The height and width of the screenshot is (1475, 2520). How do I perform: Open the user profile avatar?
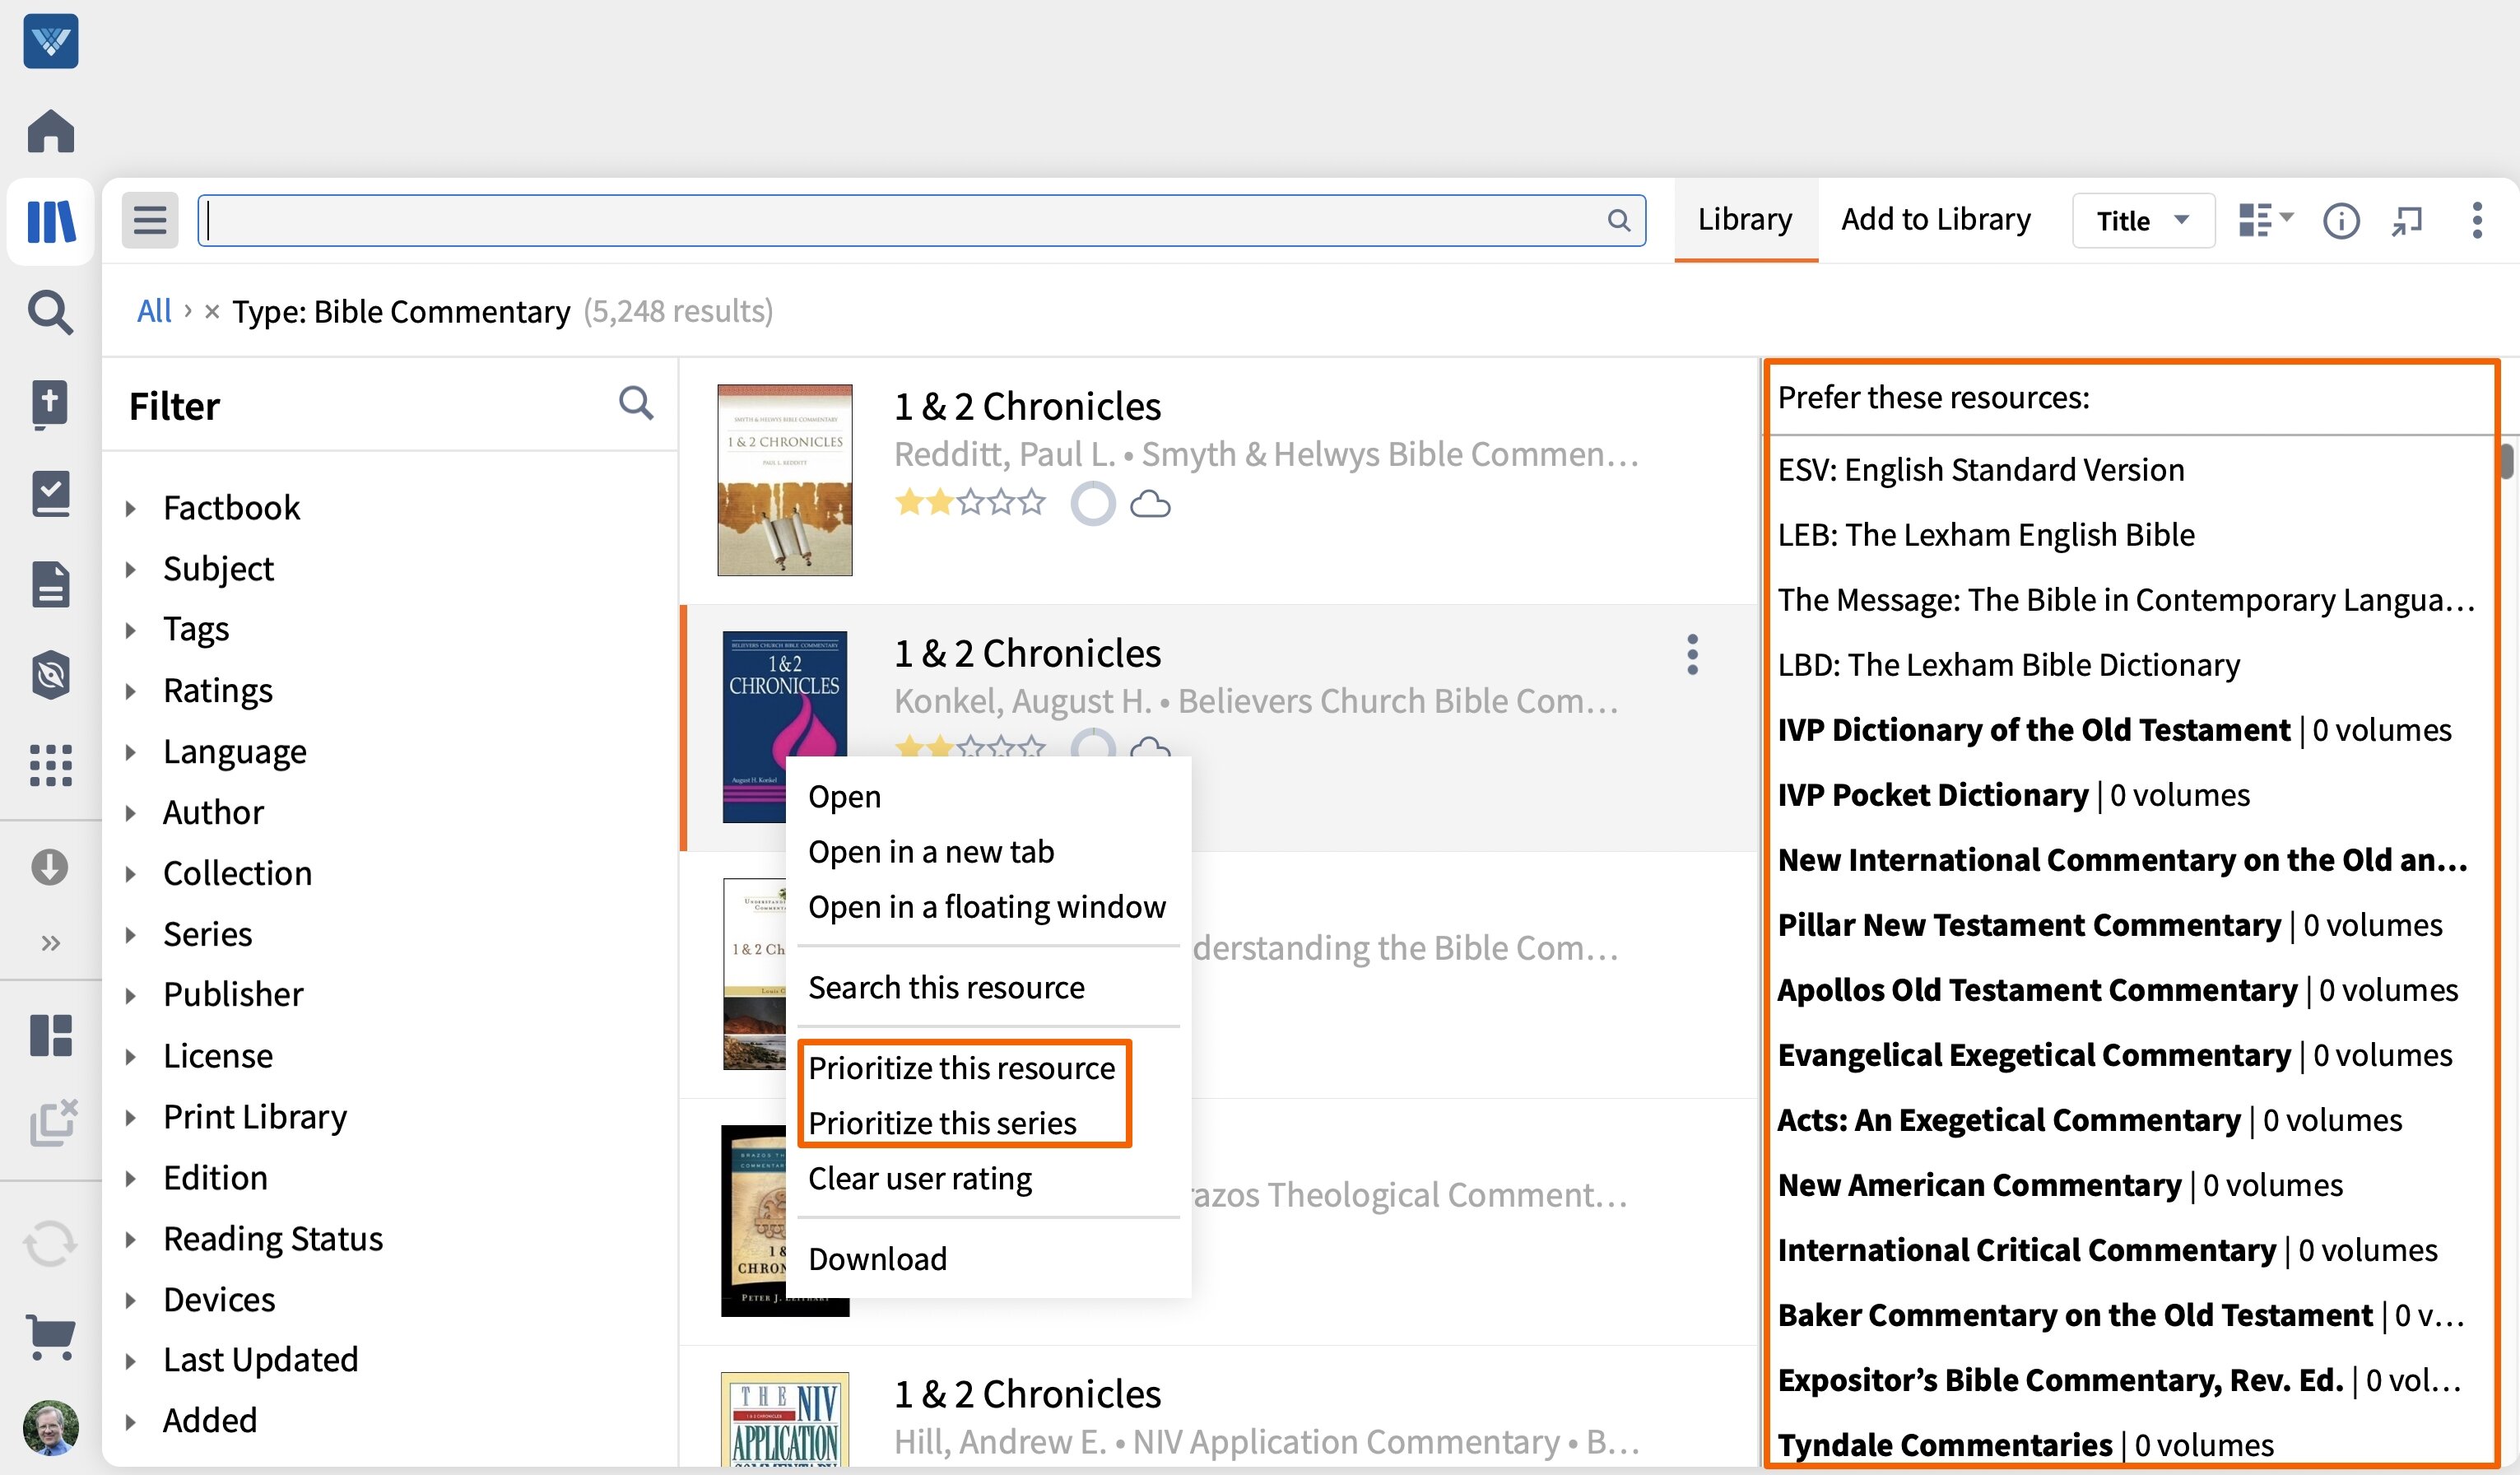point(51,1427)
